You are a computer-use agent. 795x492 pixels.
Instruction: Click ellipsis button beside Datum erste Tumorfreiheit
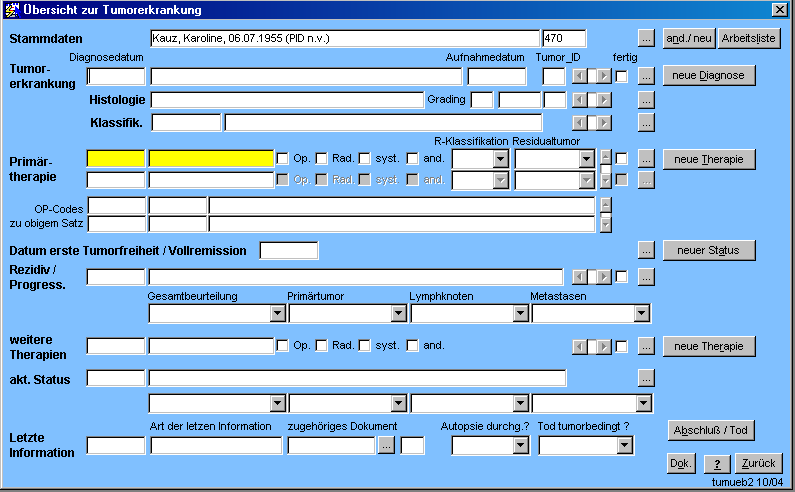[x=646, y=250]
